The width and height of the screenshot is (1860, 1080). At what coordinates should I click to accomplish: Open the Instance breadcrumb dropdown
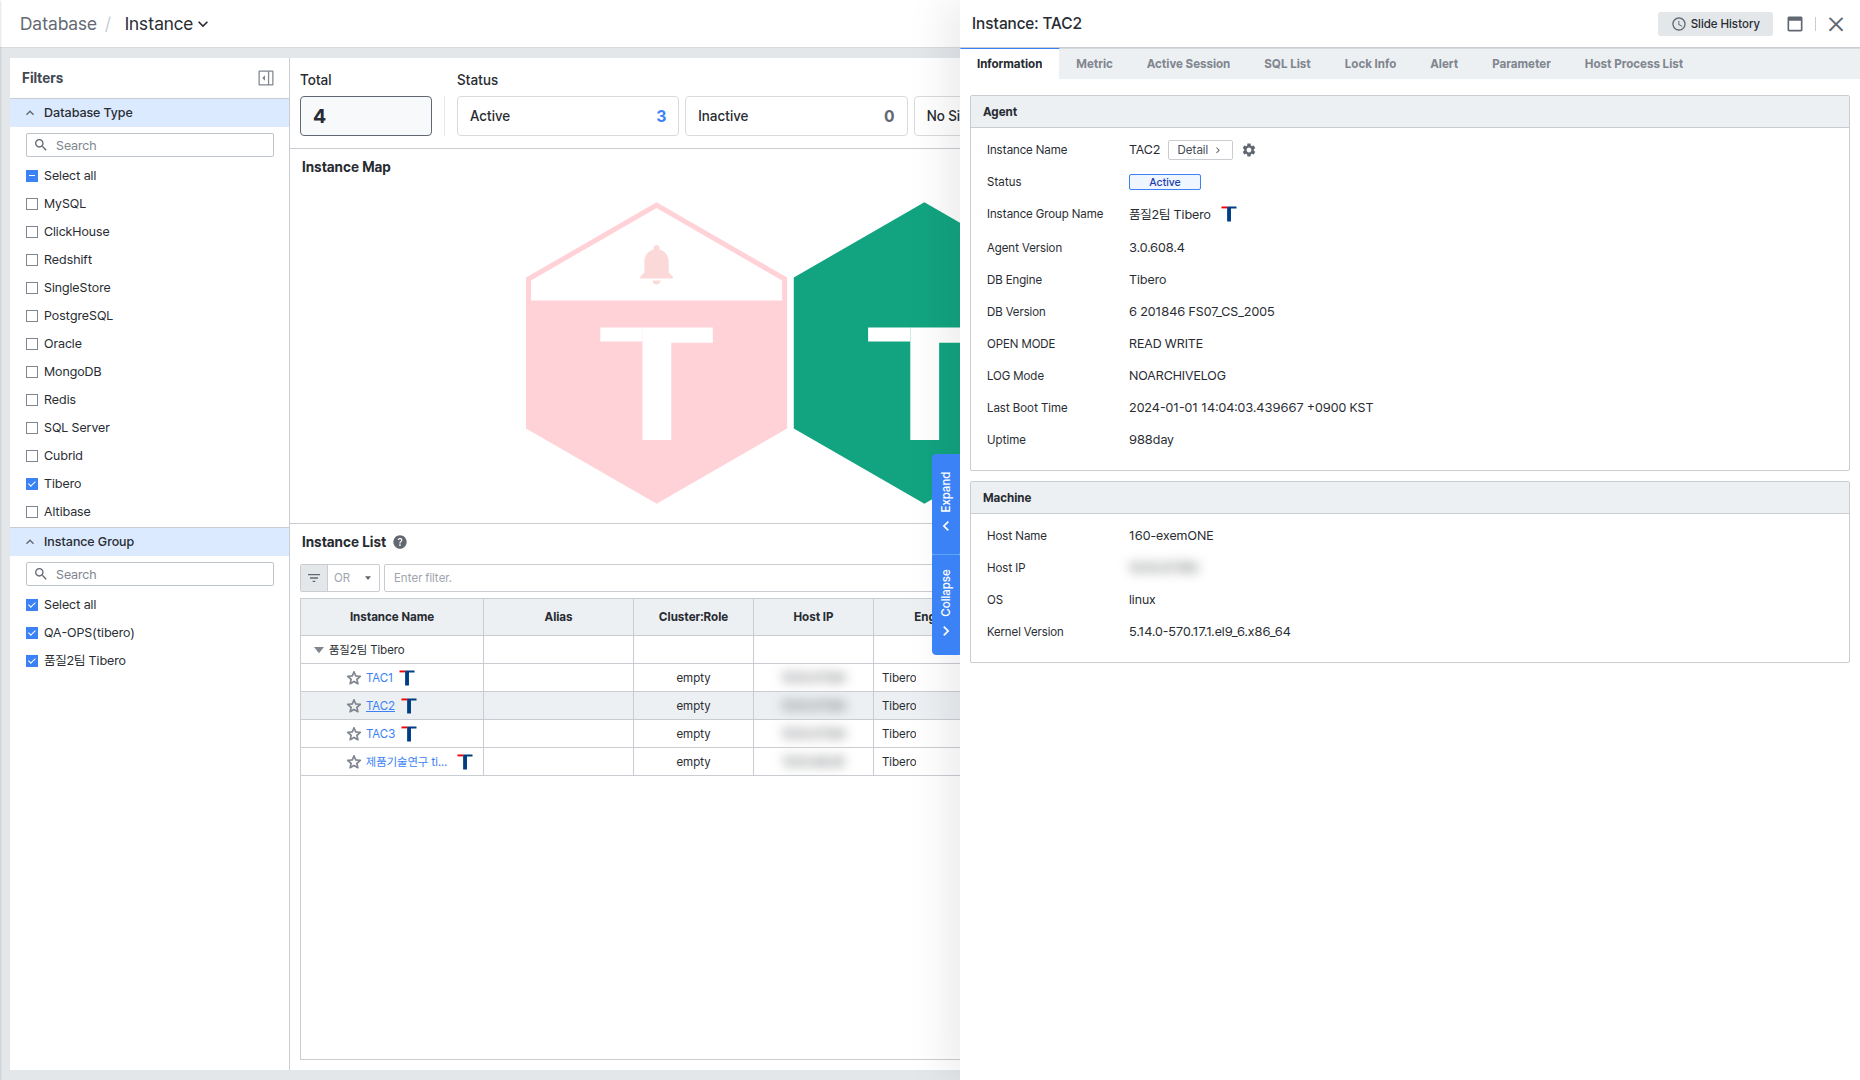[x=166, y=24]
